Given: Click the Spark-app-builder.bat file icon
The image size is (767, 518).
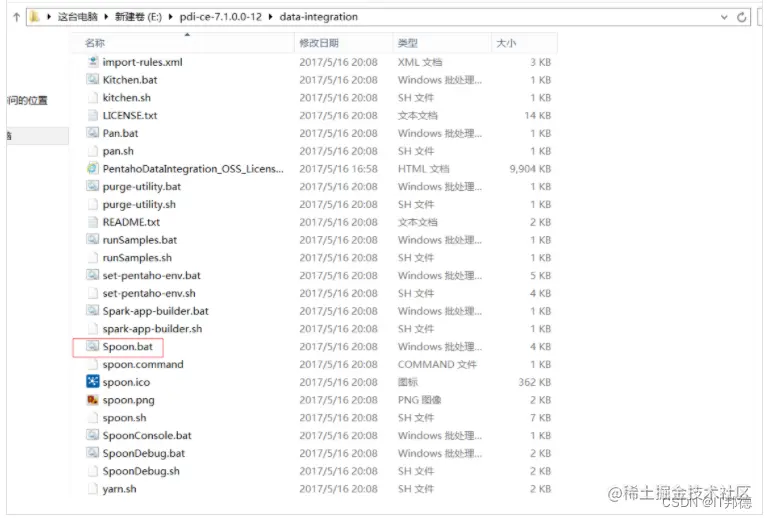Looking at the screenshot, I should pyautogui.click(x=92, y=311).
